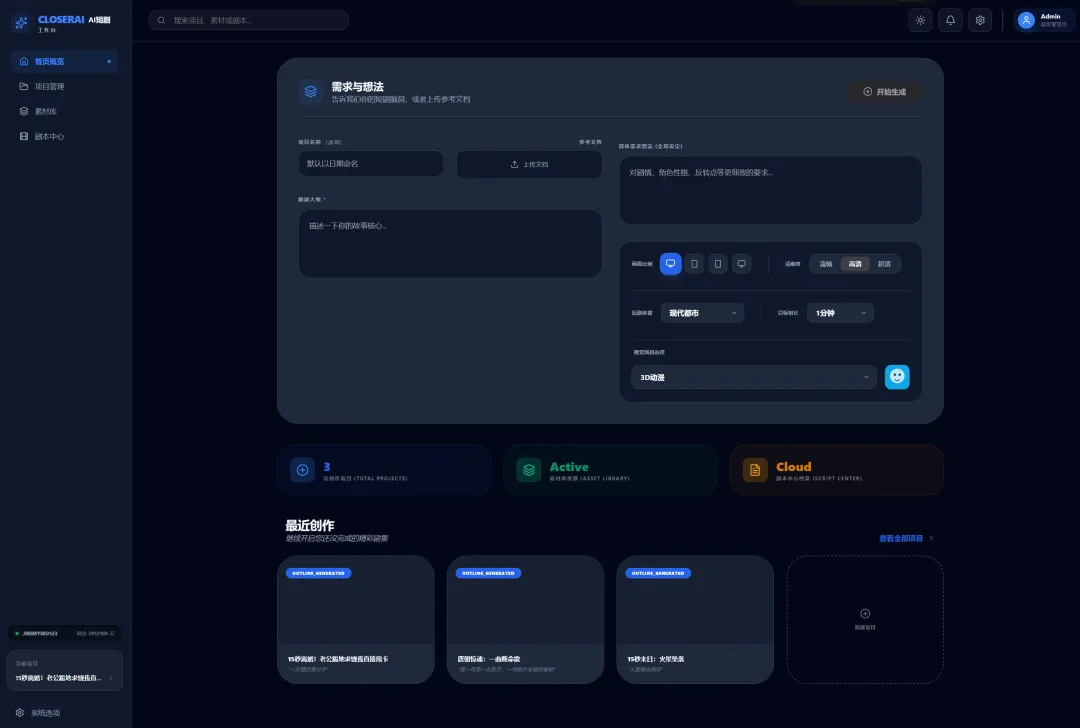Viewport: 1080px width, 728px height.
Task: Open the project card 15秒末日：火星坠落
Action: point(694,619)
